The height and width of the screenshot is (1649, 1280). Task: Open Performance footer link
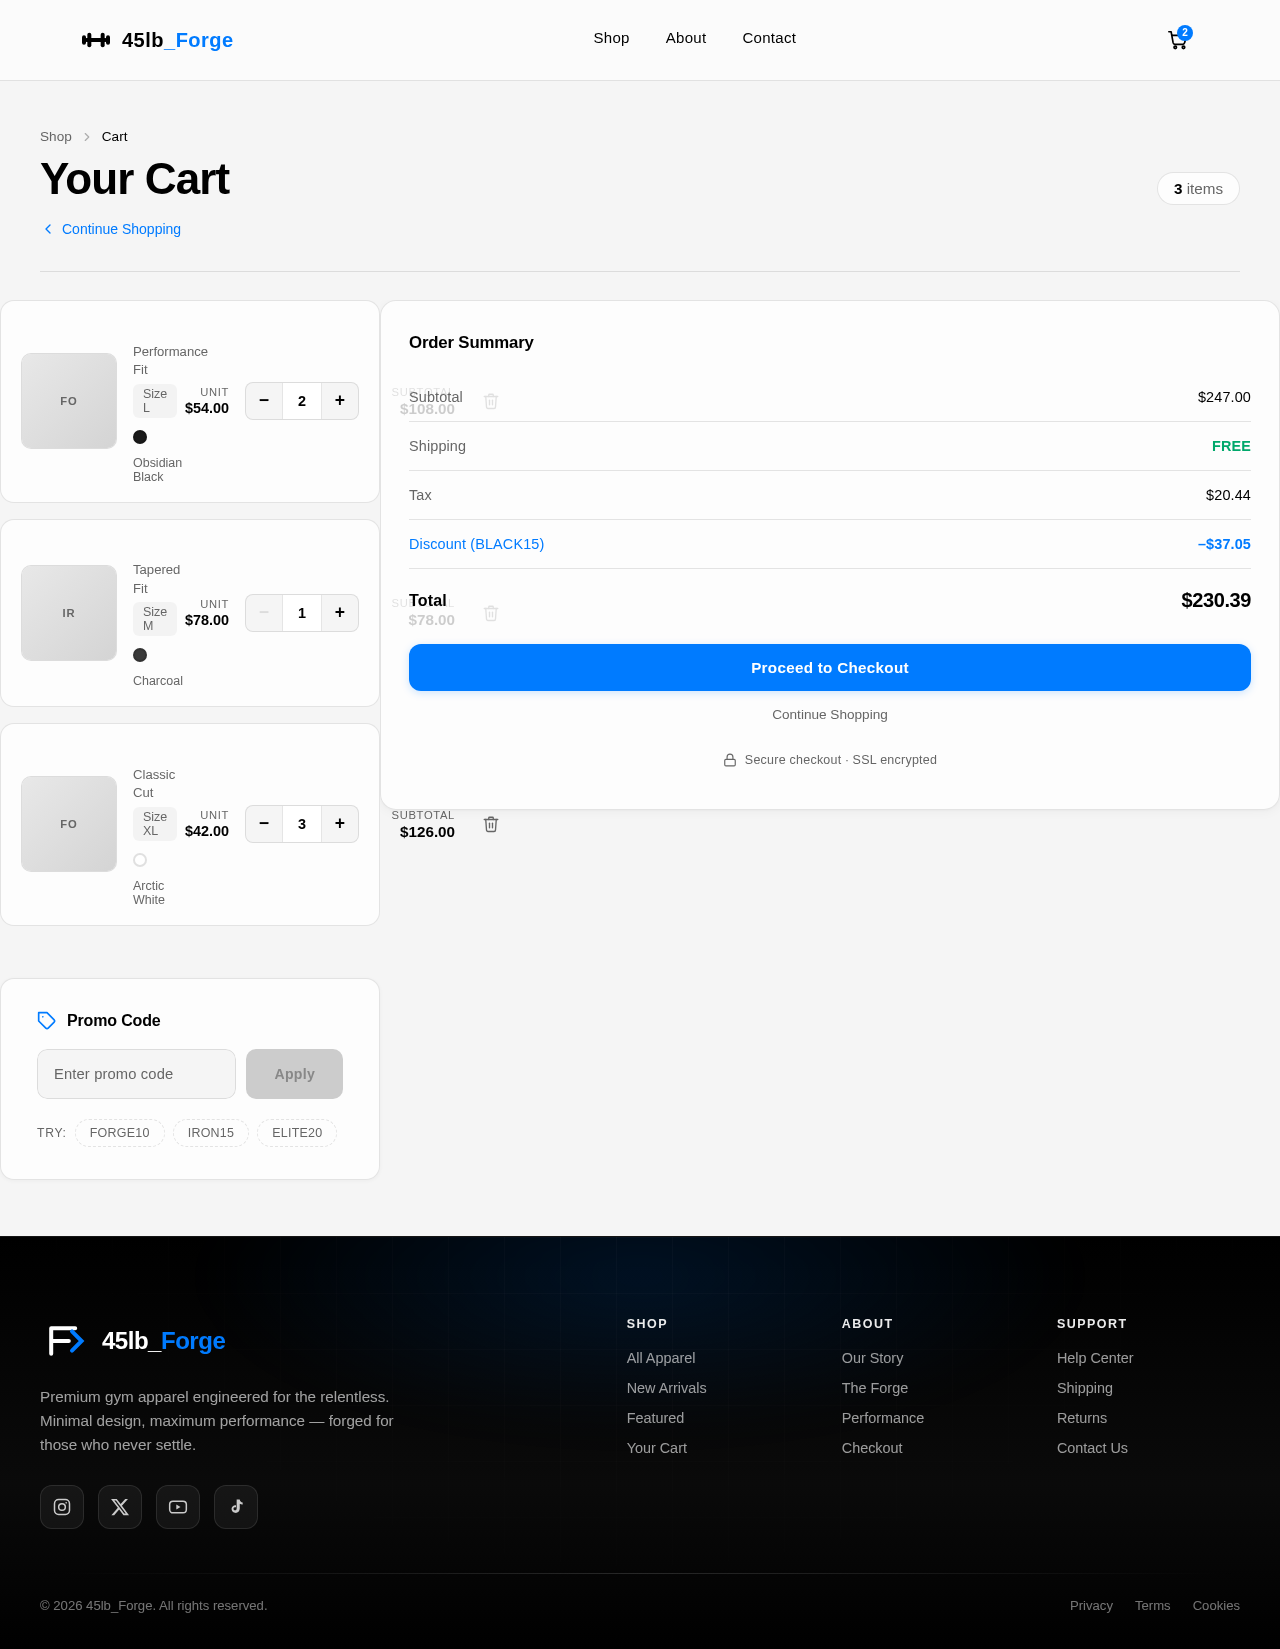point(883,1418)
